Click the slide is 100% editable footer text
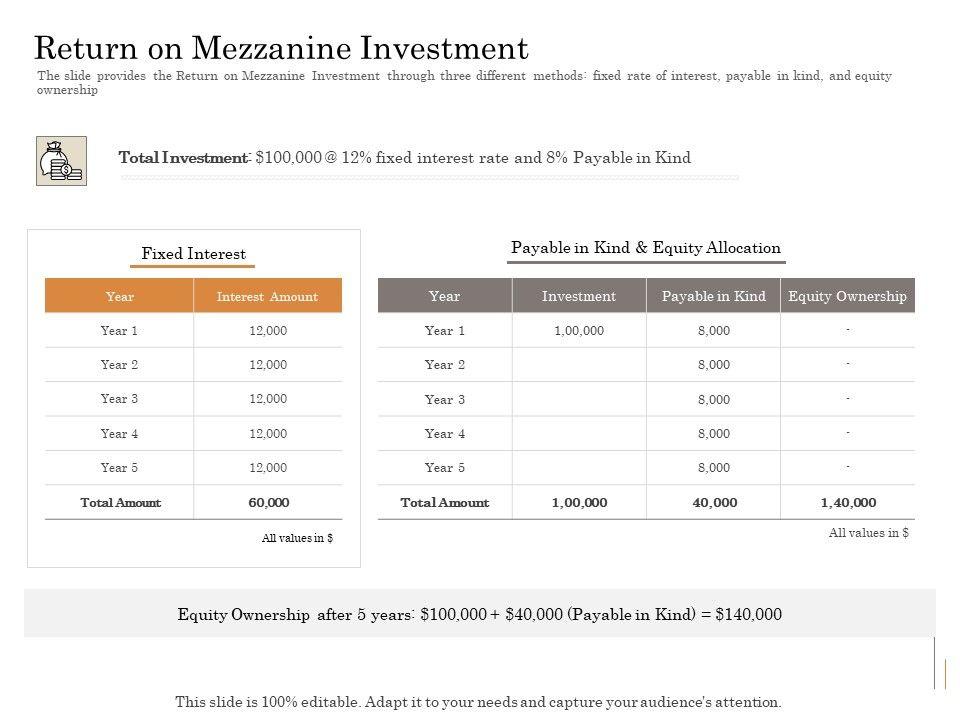The width and height of the screenshot is (960, 720). pyautogui.click(x=478, y=702)
